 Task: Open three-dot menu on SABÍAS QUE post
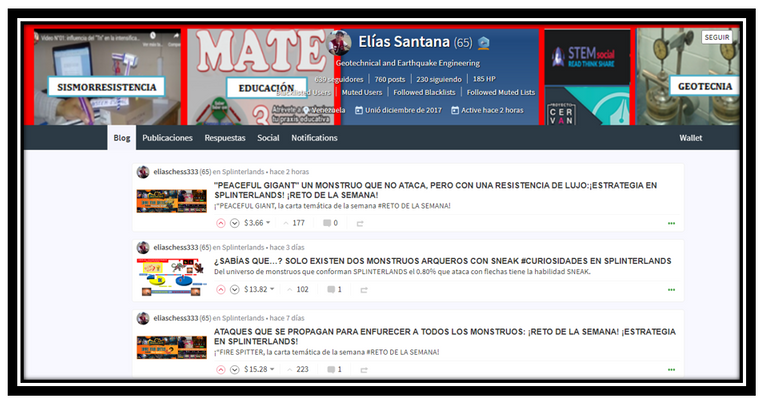tap(672, 290)
